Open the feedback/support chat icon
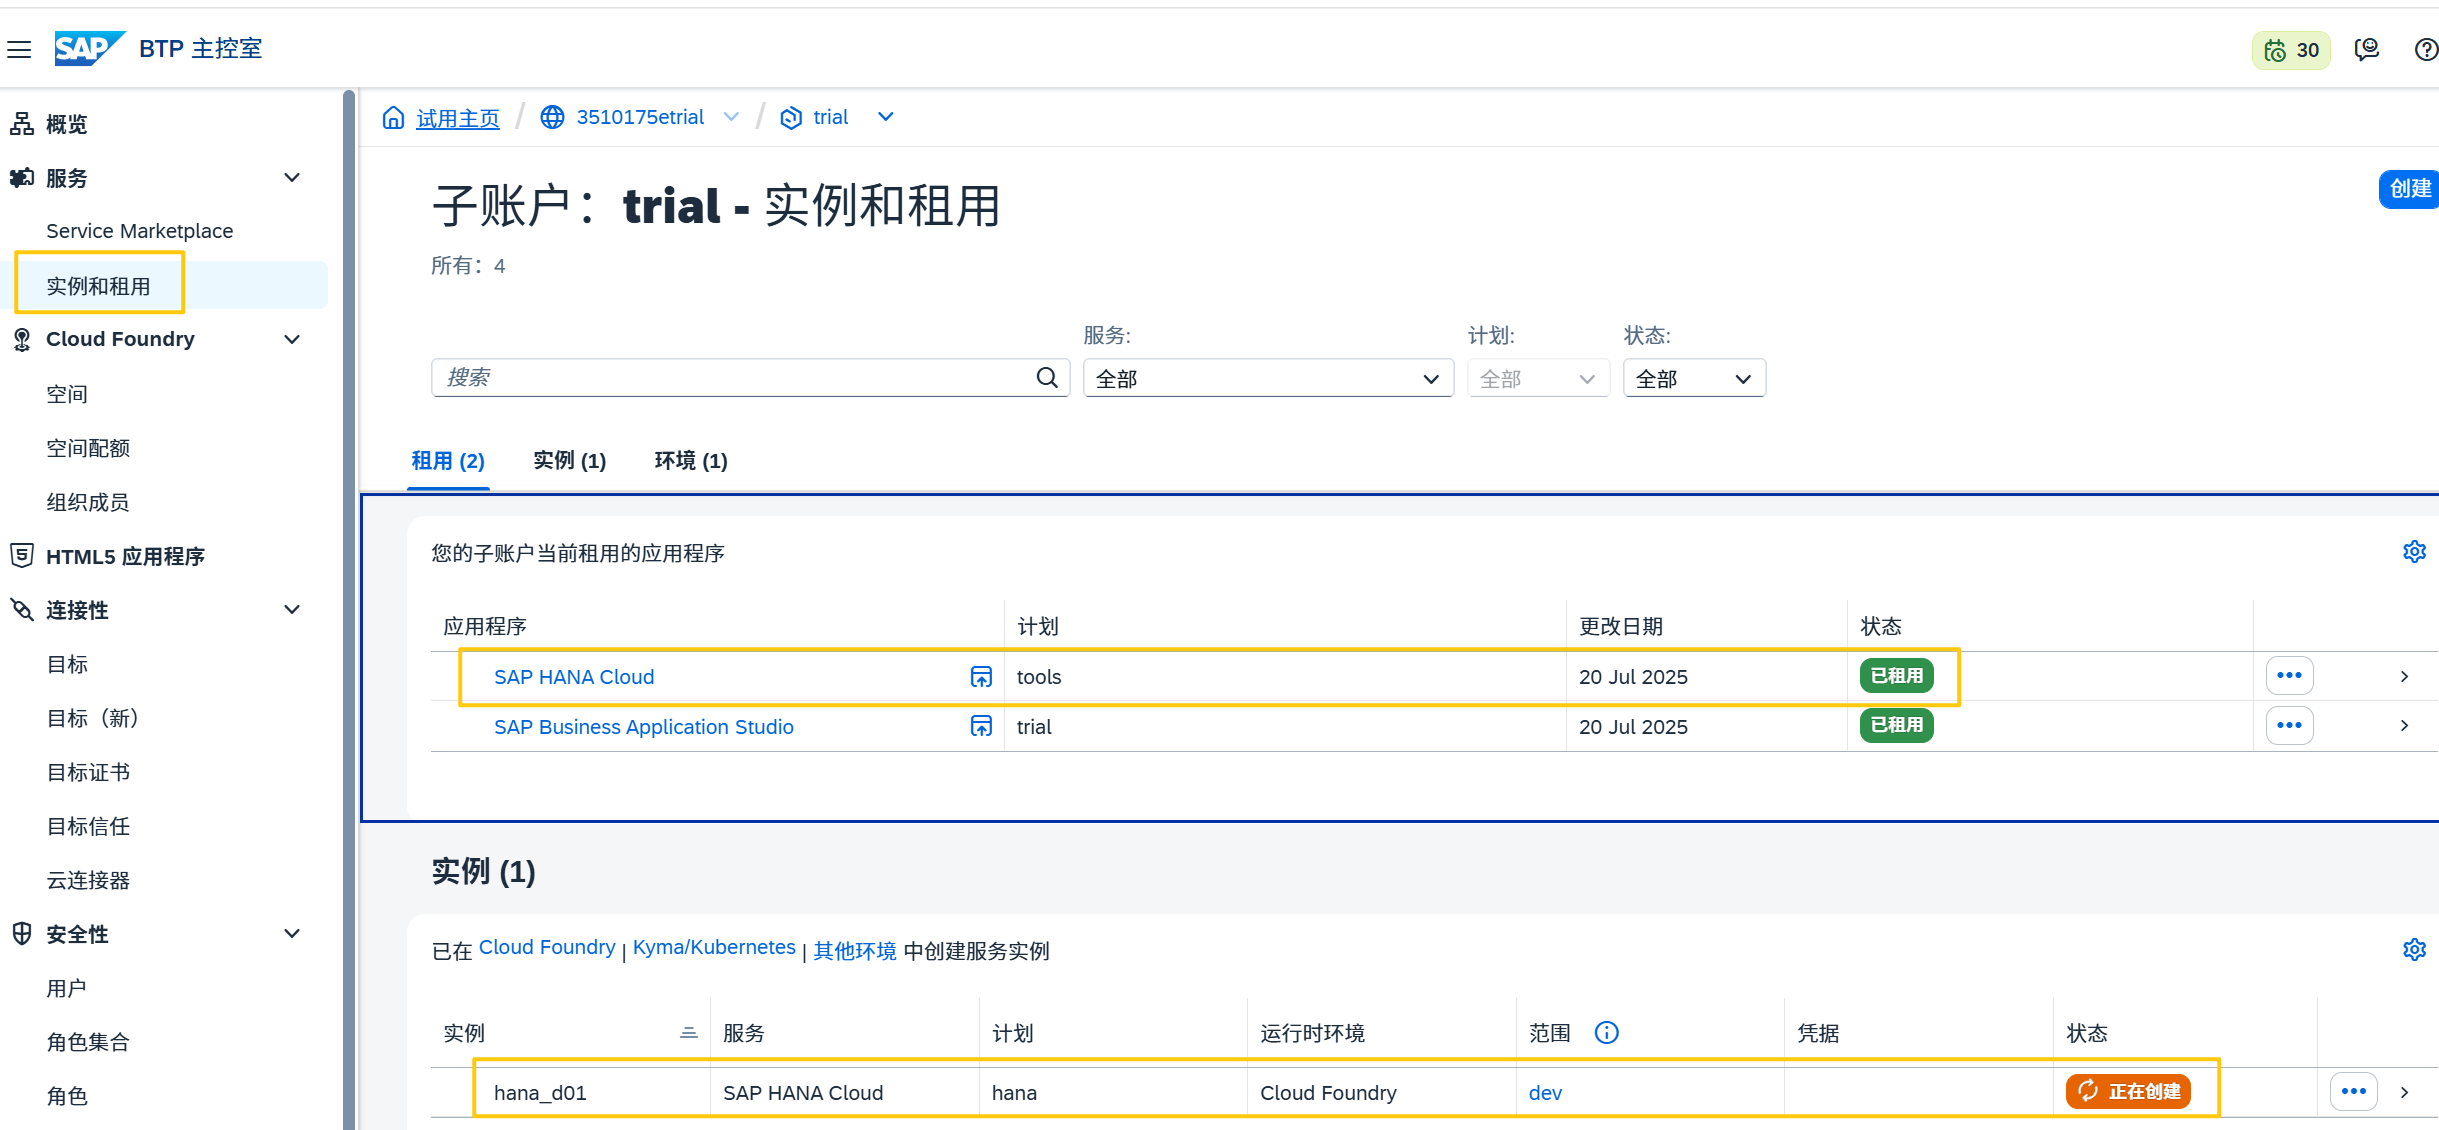The image size is (2439, 1130). 2366,49
